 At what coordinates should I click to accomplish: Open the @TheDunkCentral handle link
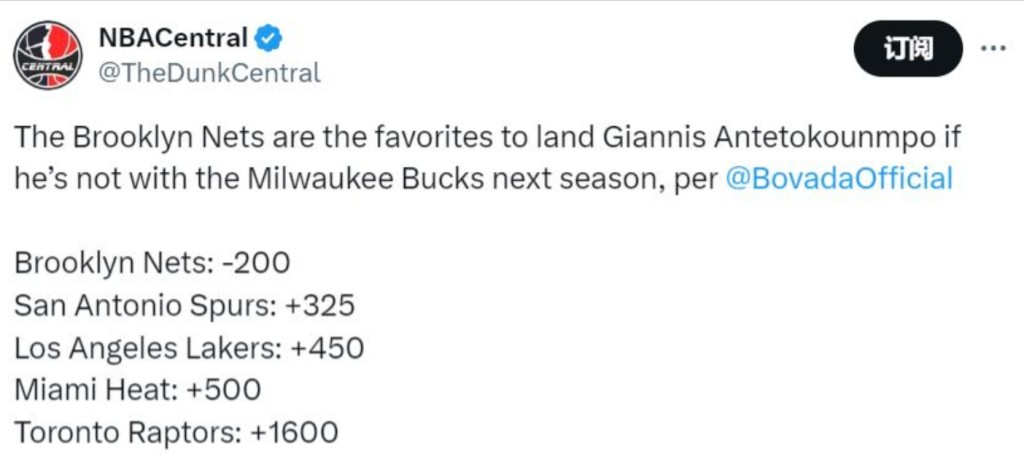[208, 73]
